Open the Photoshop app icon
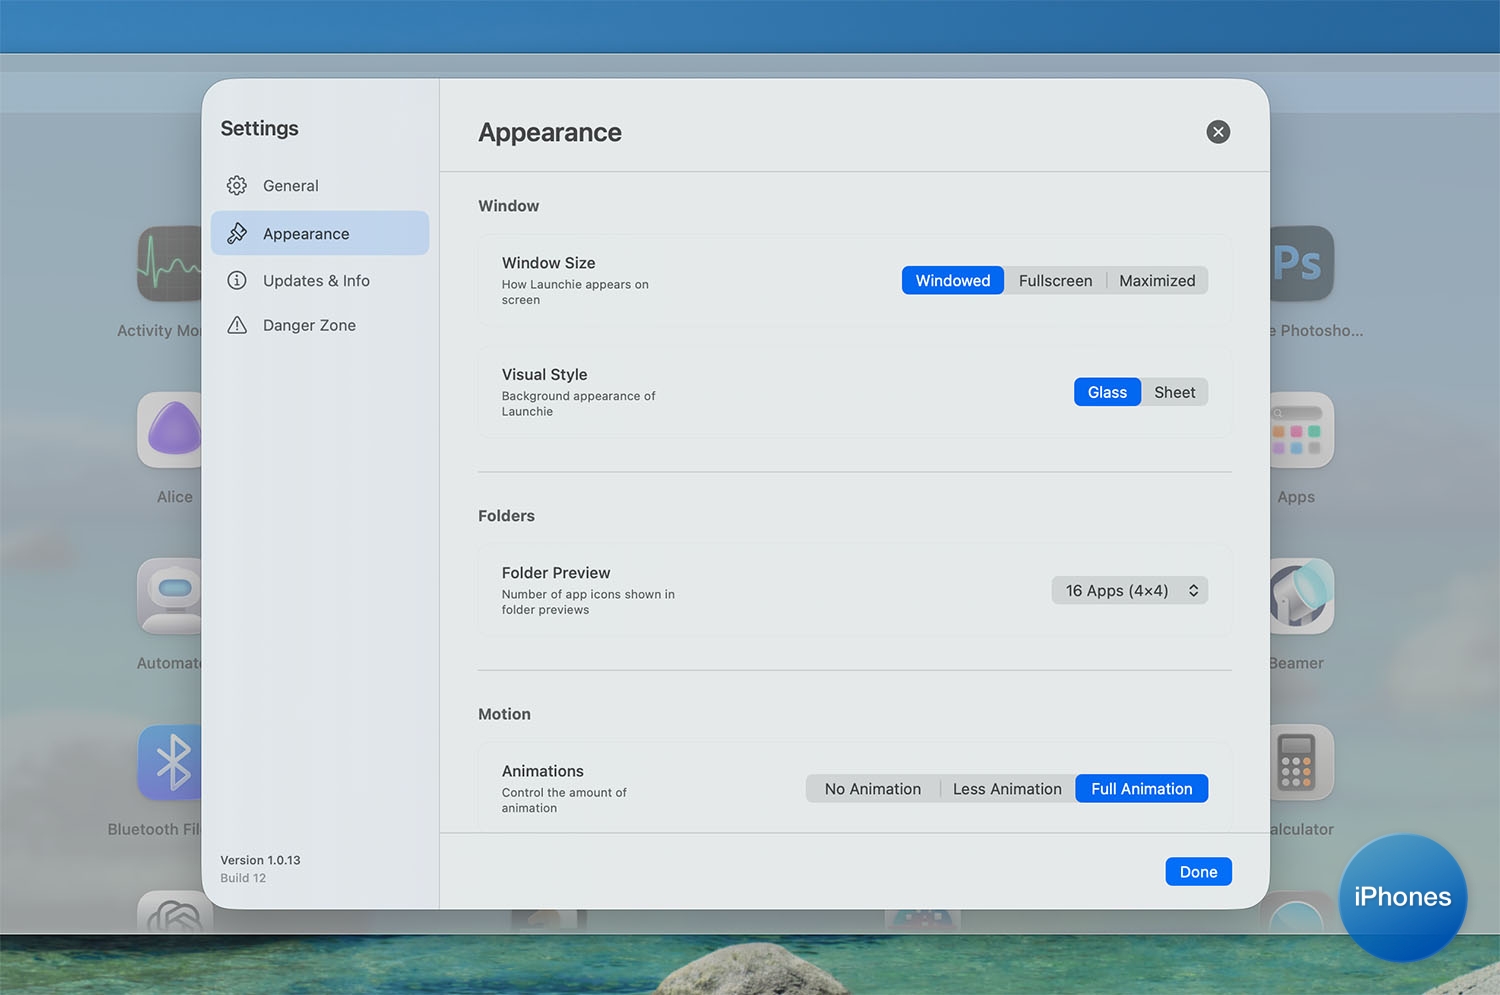 [1302, 264]
